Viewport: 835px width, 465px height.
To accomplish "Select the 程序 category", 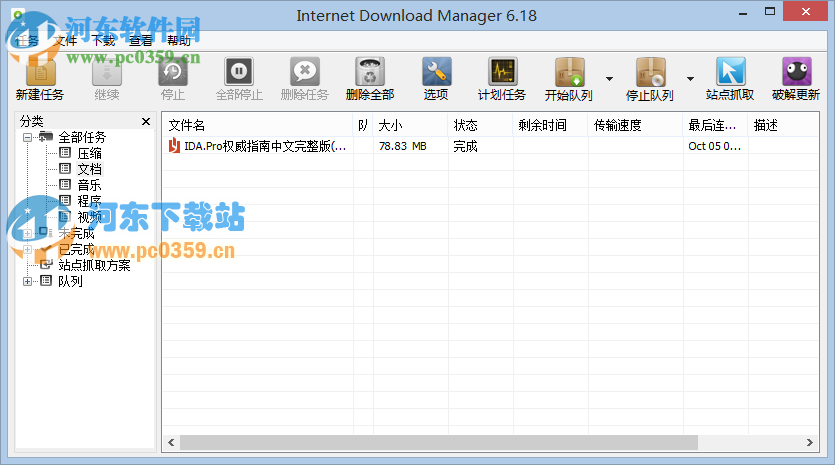I will tap(89, 201).
